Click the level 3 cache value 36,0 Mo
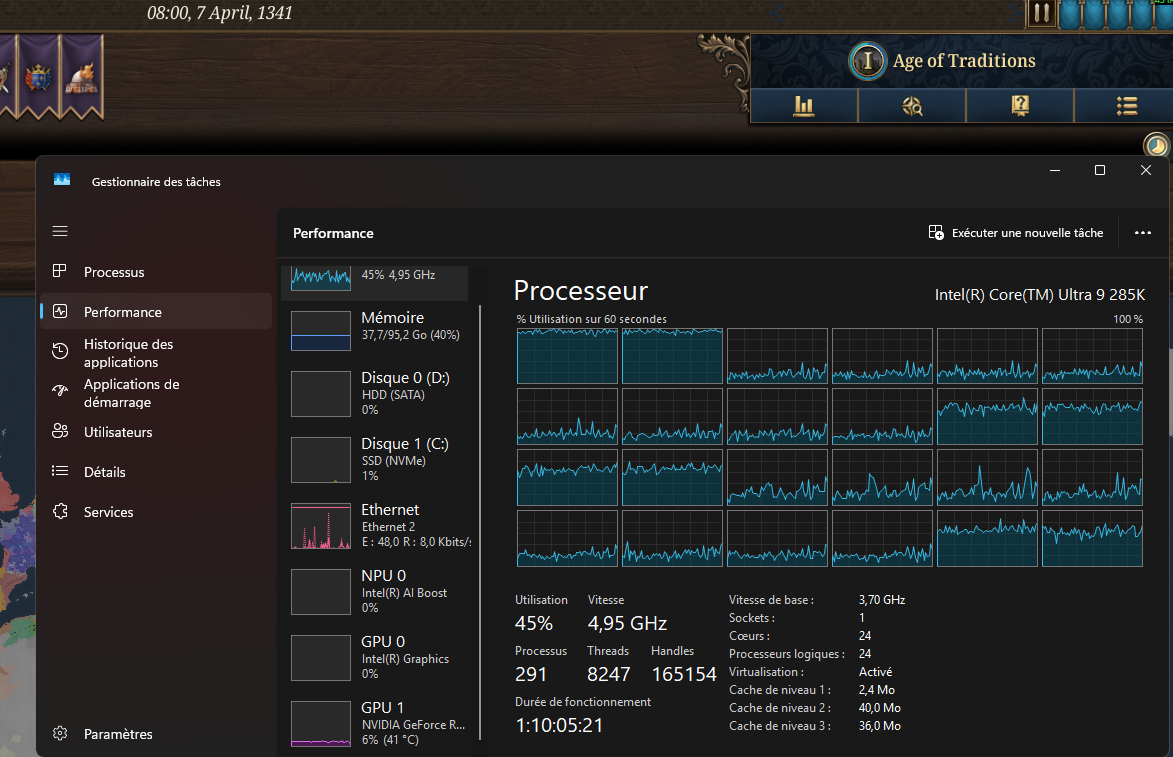 [880, 726]
